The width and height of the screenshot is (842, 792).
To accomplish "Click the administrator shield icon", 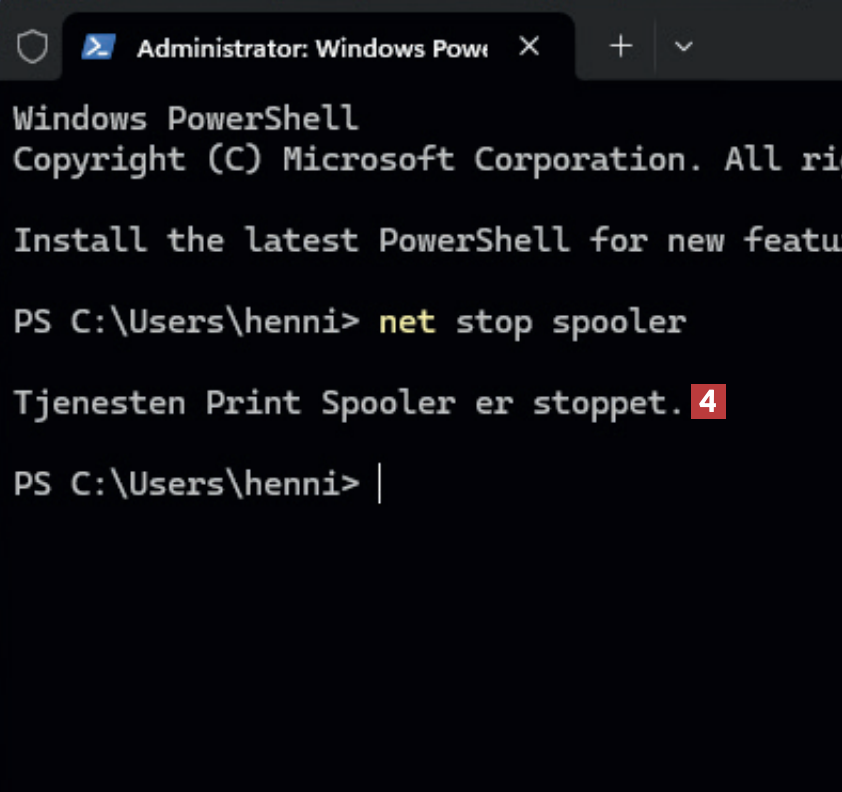I will 33,46.
